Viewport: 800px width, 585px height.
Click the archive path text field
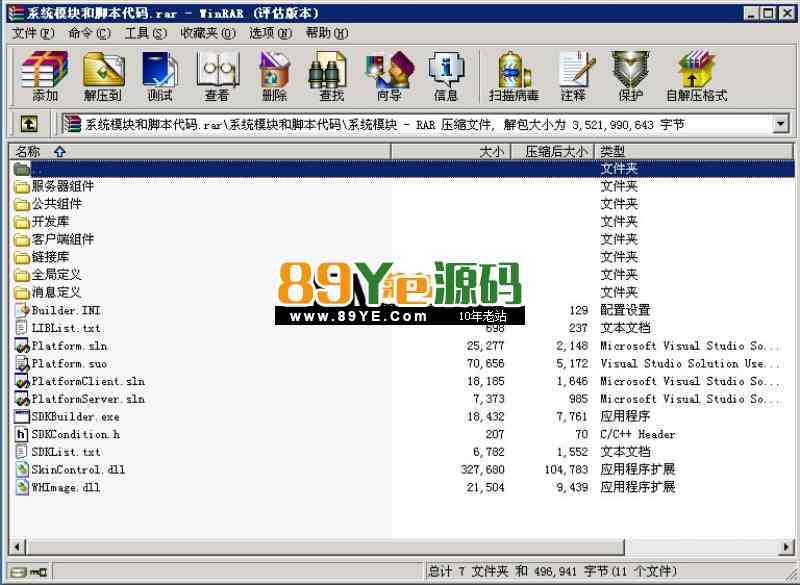(416, 124)
